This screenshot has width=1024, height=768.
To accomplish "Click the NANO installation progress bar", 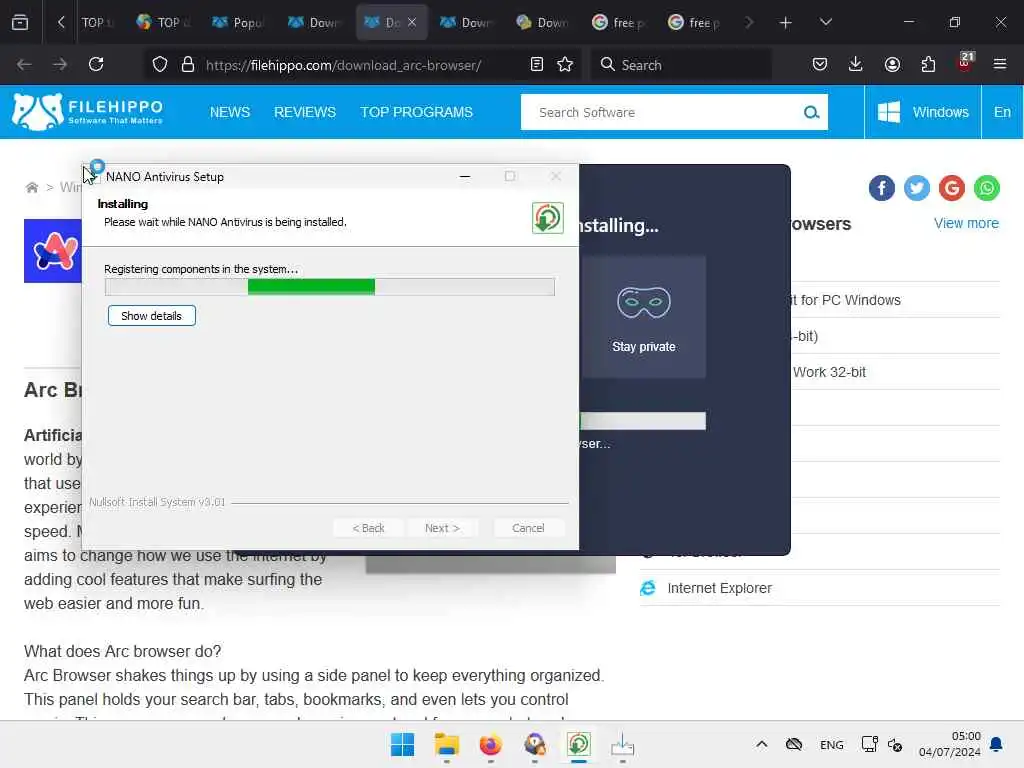I will [330, 287].
